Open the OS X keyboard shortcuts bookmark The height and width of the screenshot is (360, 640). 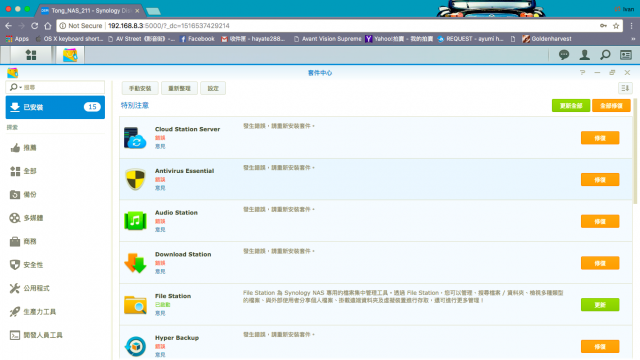tap(69, 39)
